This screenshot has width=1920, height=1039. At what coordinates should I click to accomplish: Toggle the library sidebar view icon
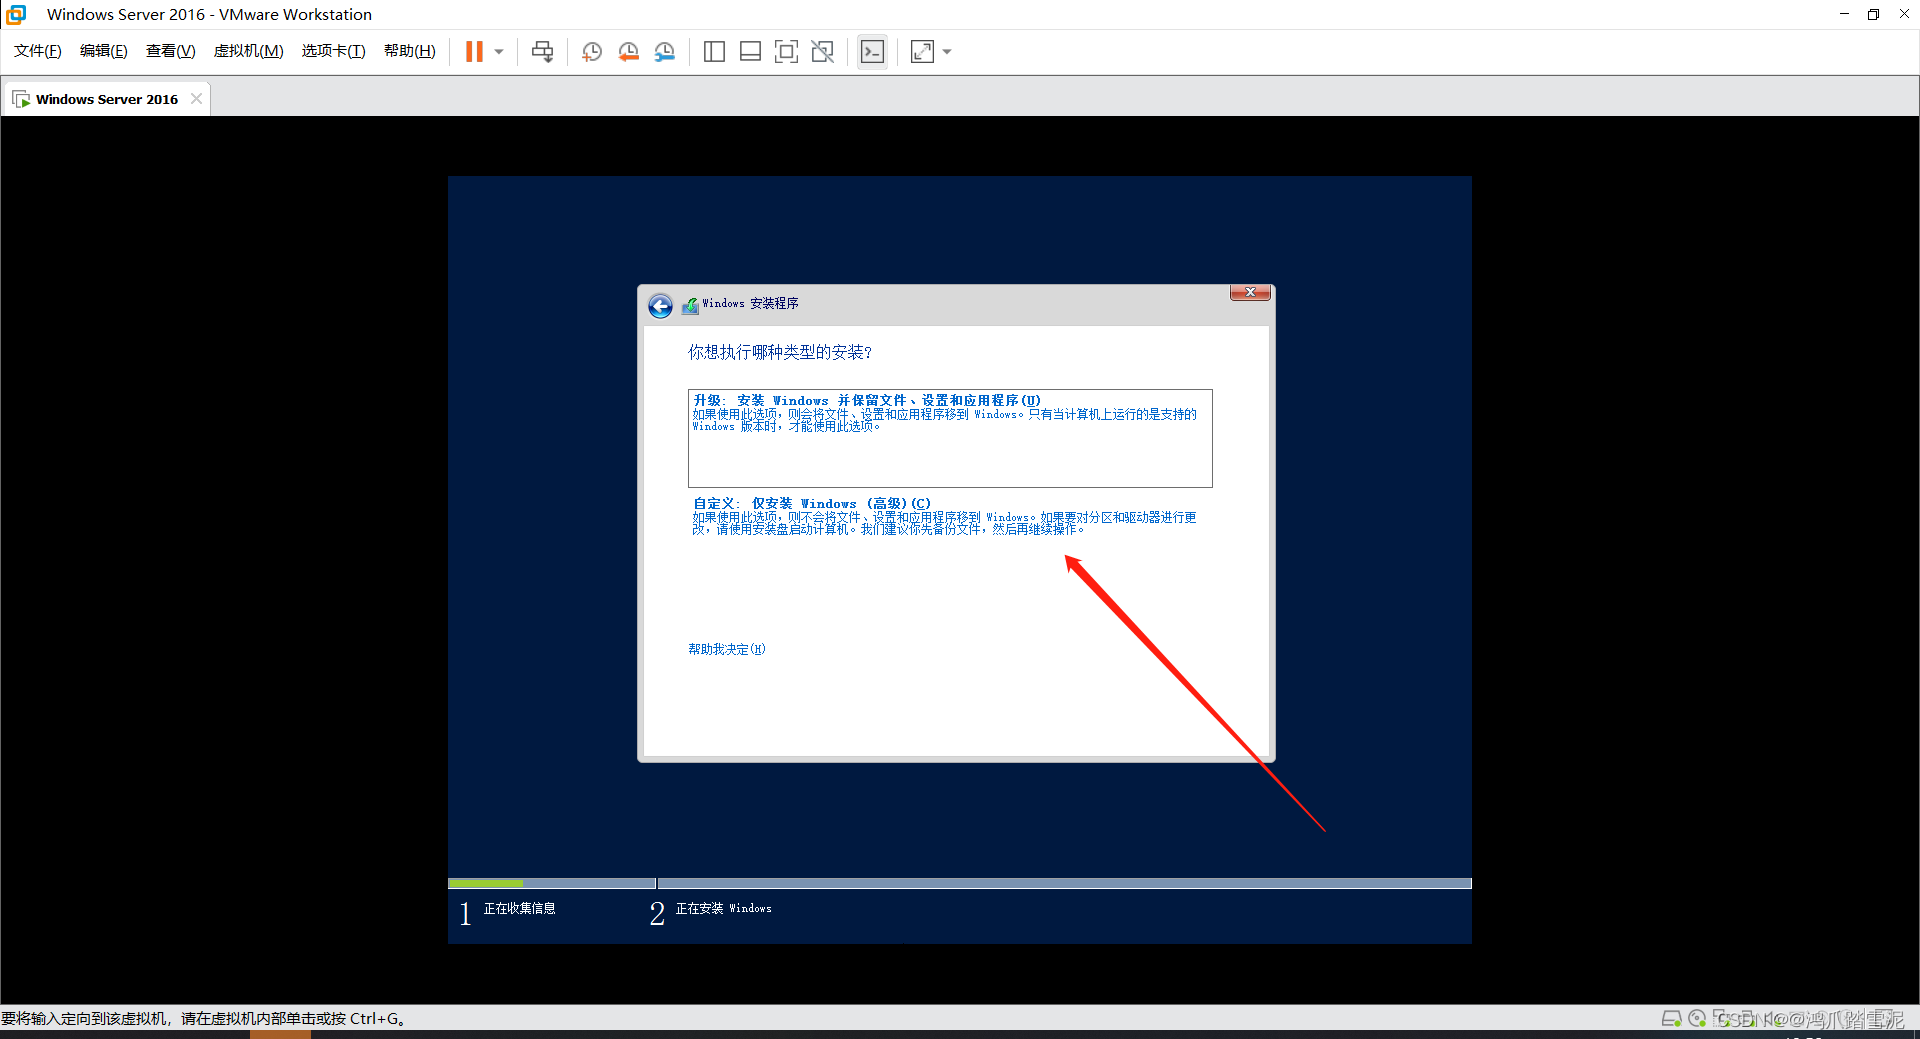(x=714, y=51)
